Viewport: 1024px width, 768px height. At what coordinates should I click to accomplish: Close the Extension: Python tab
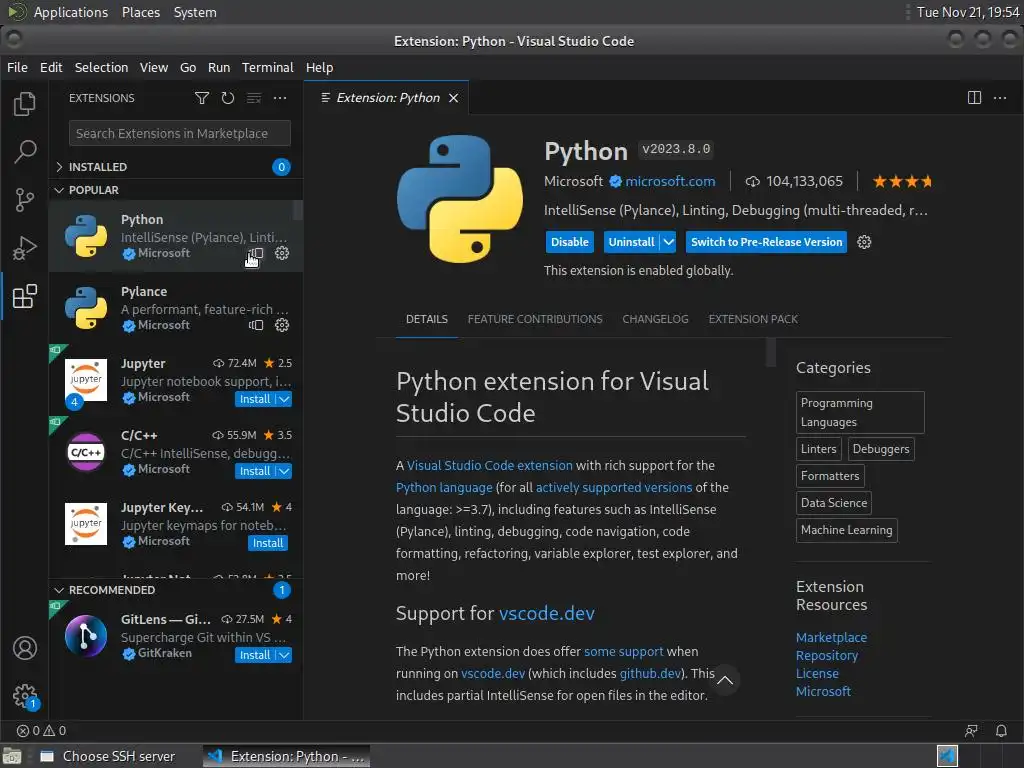tap(453, 98)
